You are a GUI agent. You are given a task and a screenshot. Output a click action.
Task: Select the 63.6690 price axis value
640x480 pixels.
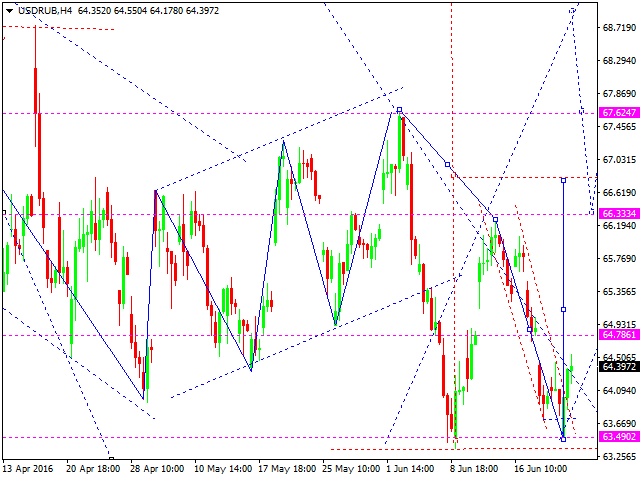pyautogui.click(x=619, y=424)
